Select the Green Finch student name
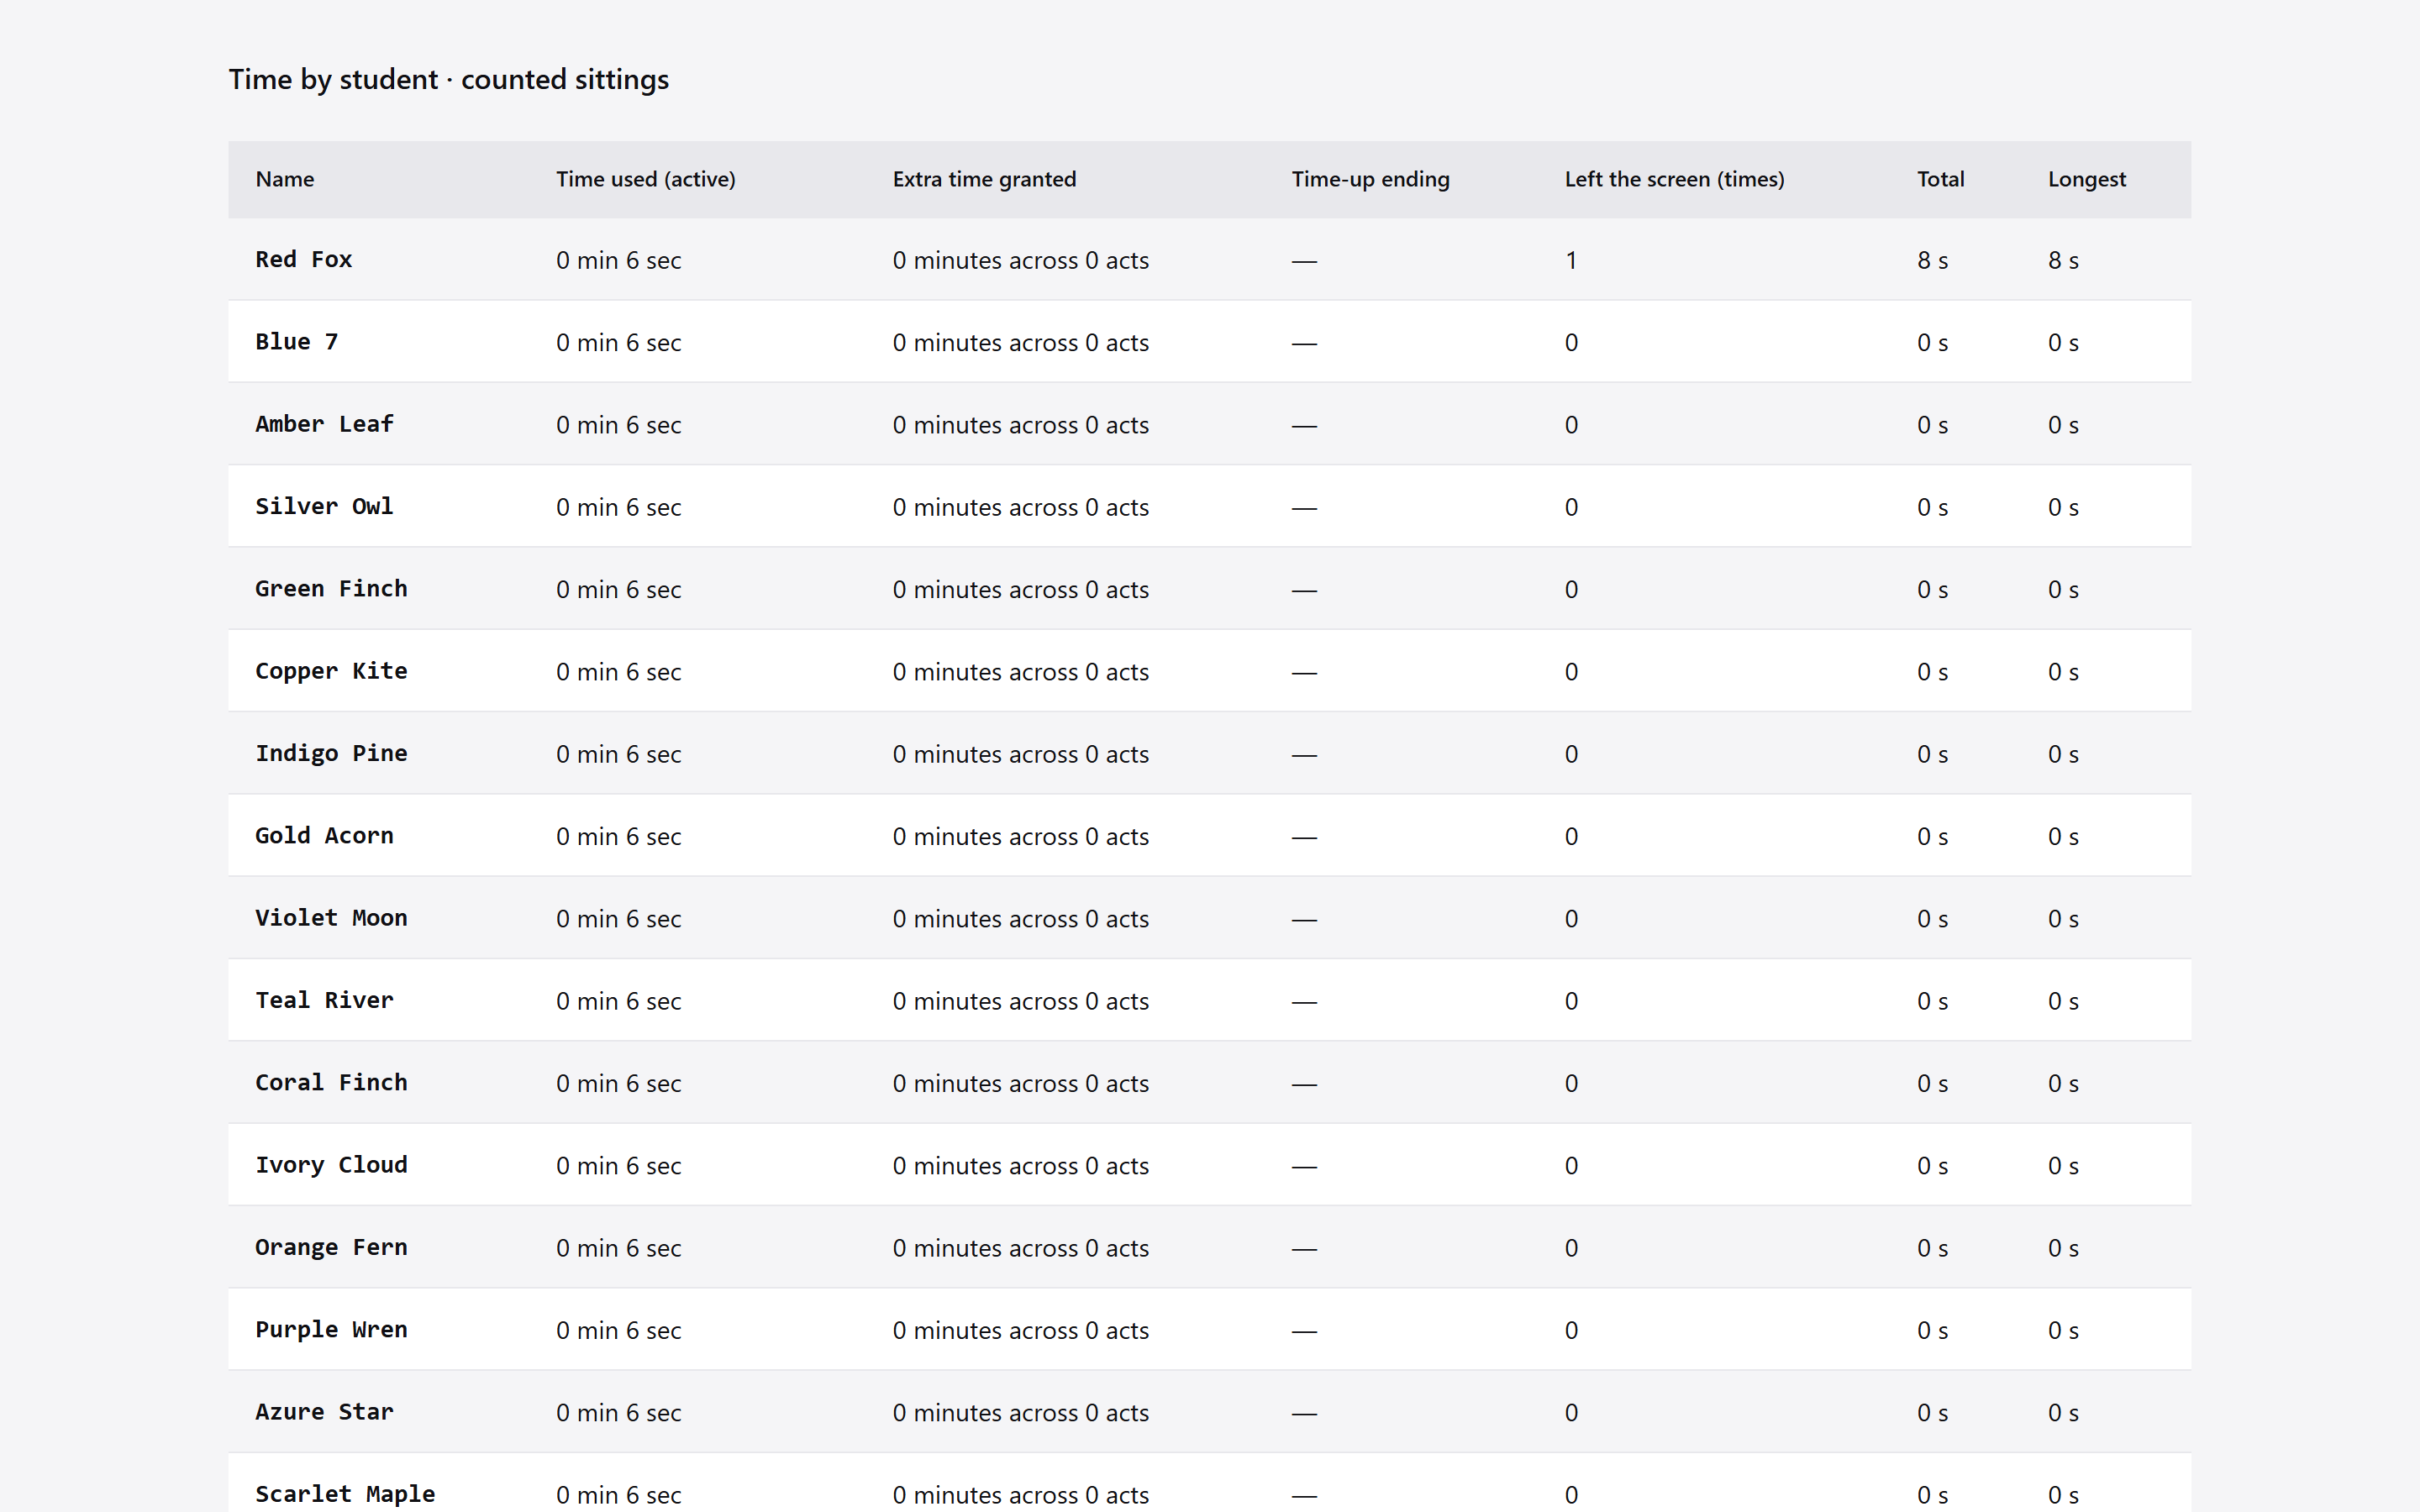Screen dimensions: 2420x1512 [332, 589]
